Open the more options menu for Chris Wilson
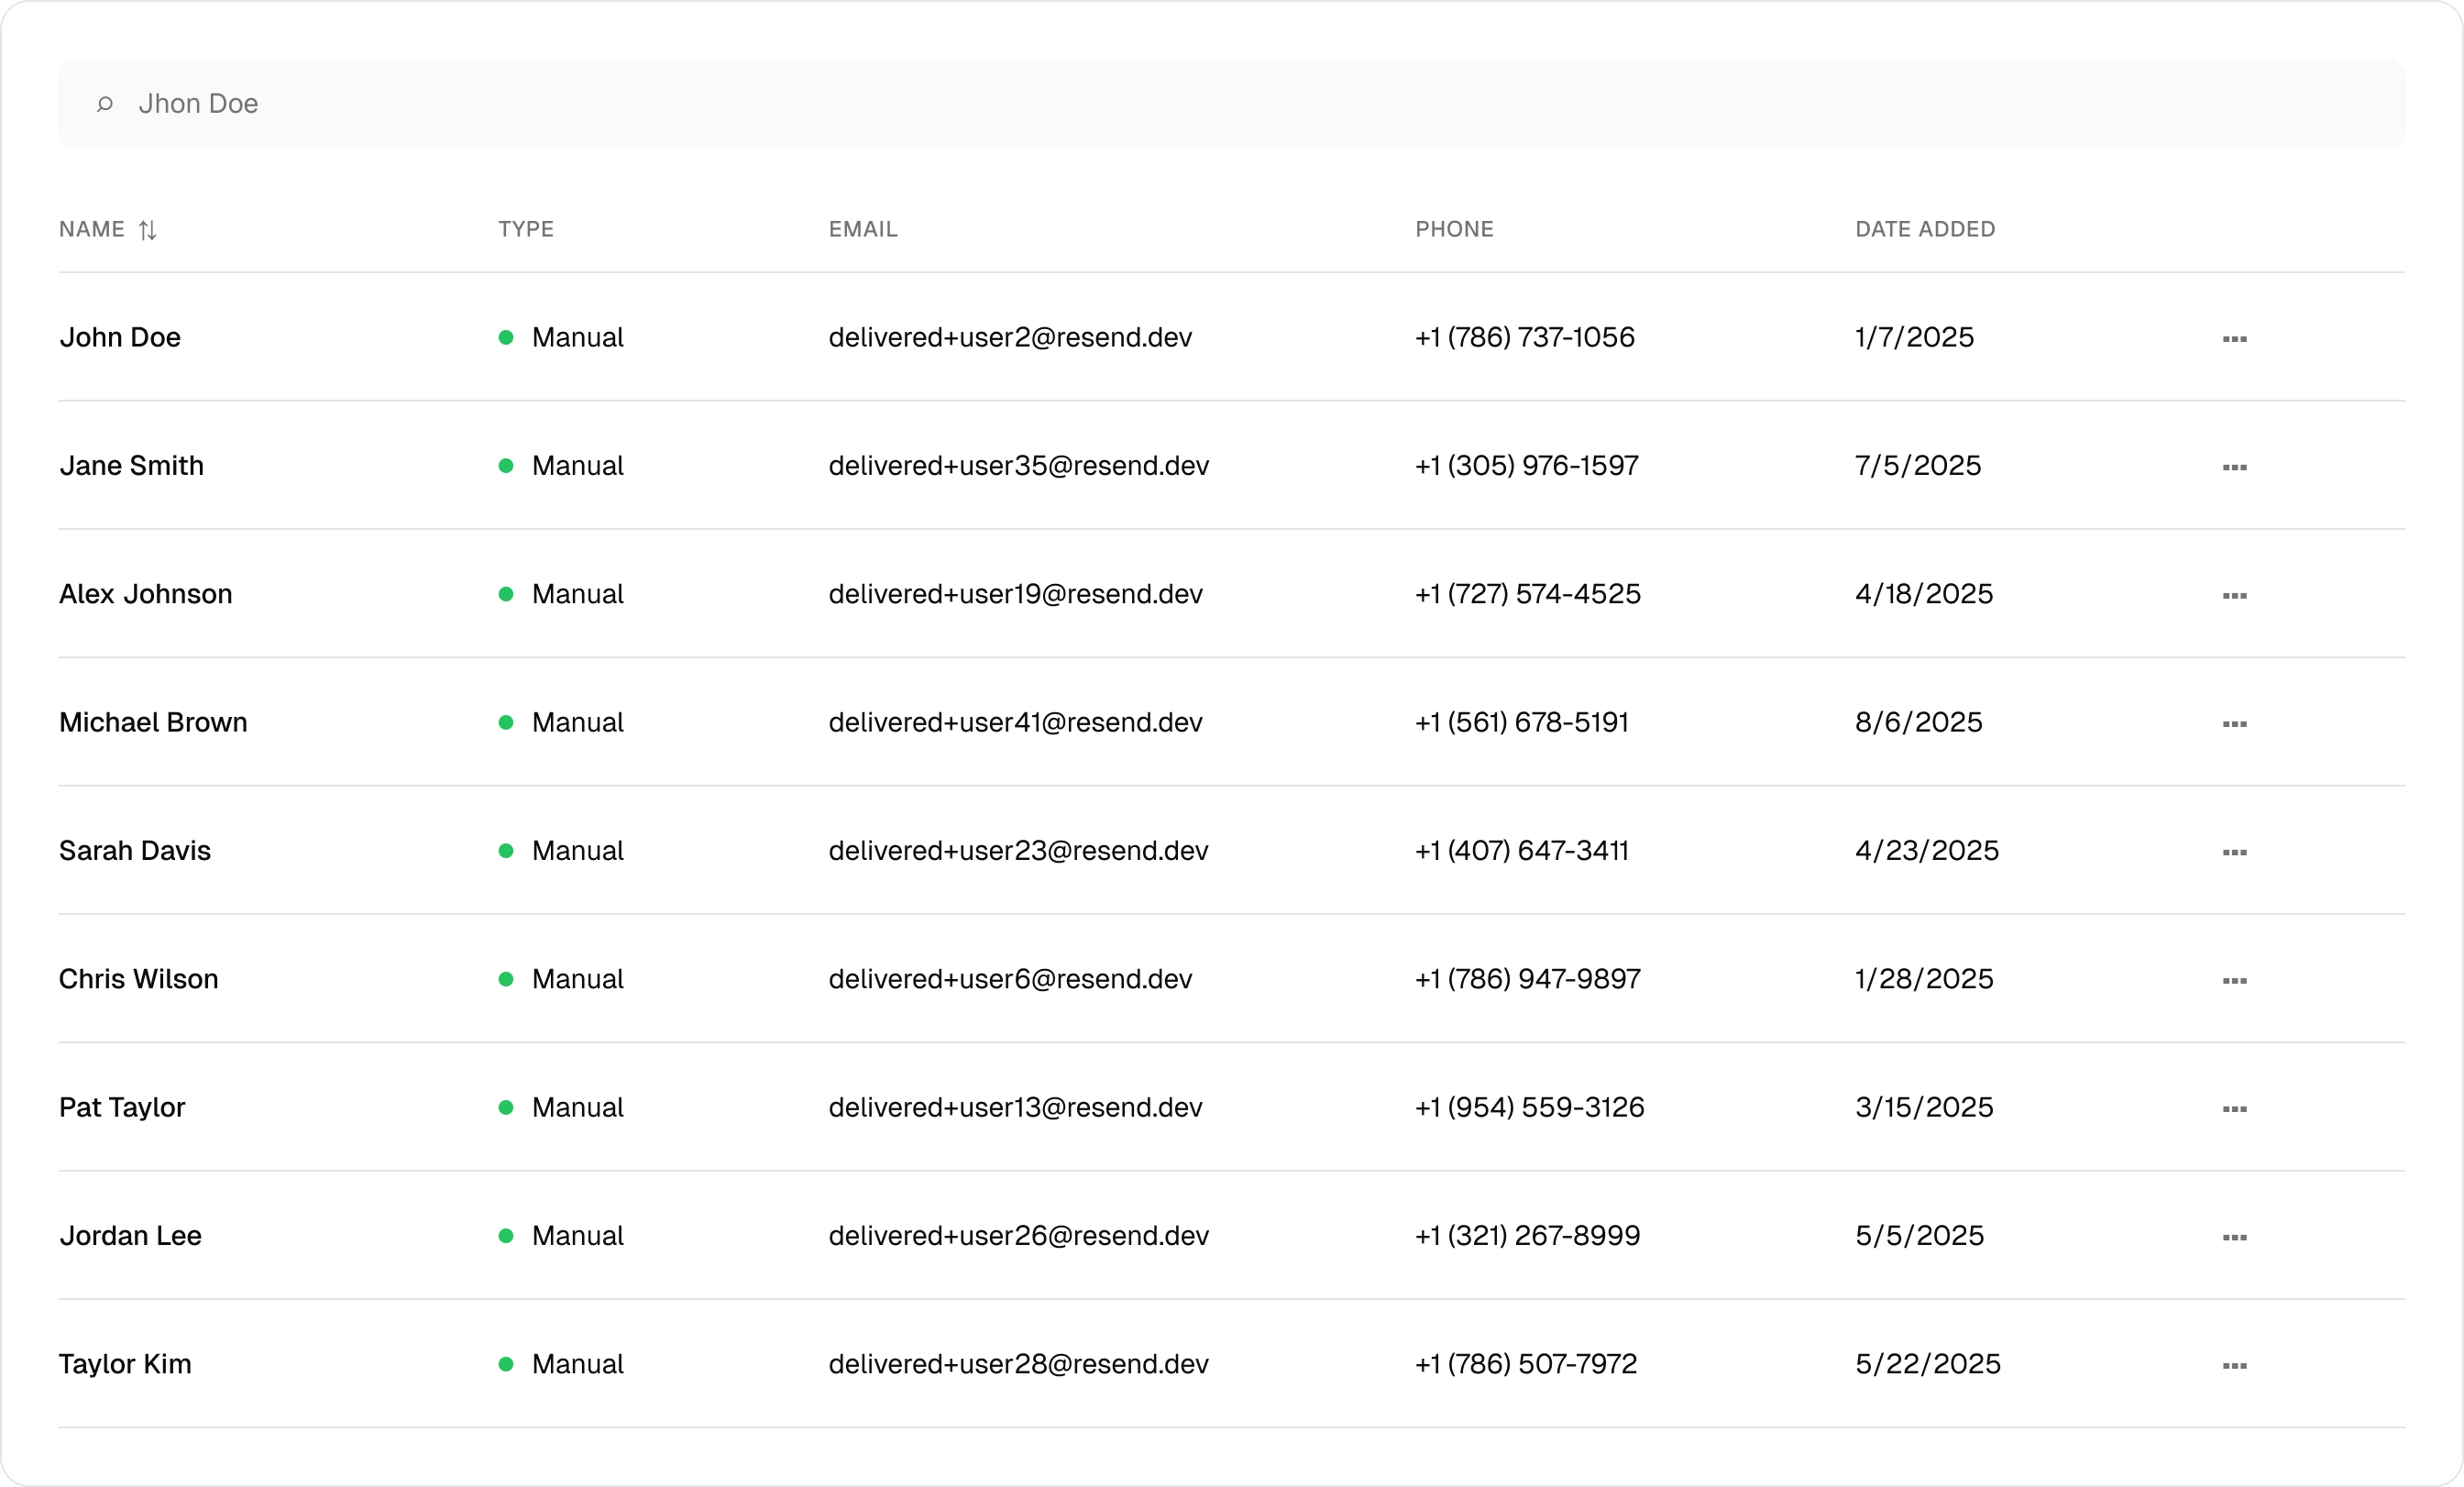 click(x=2234, y=980)
